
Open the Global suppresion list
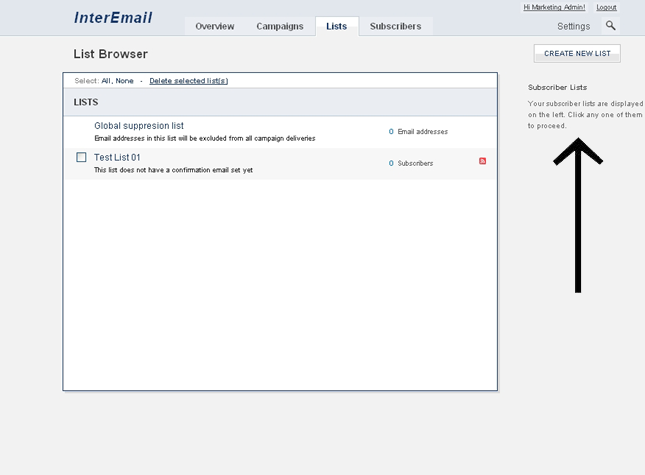[x=139, y=126]
